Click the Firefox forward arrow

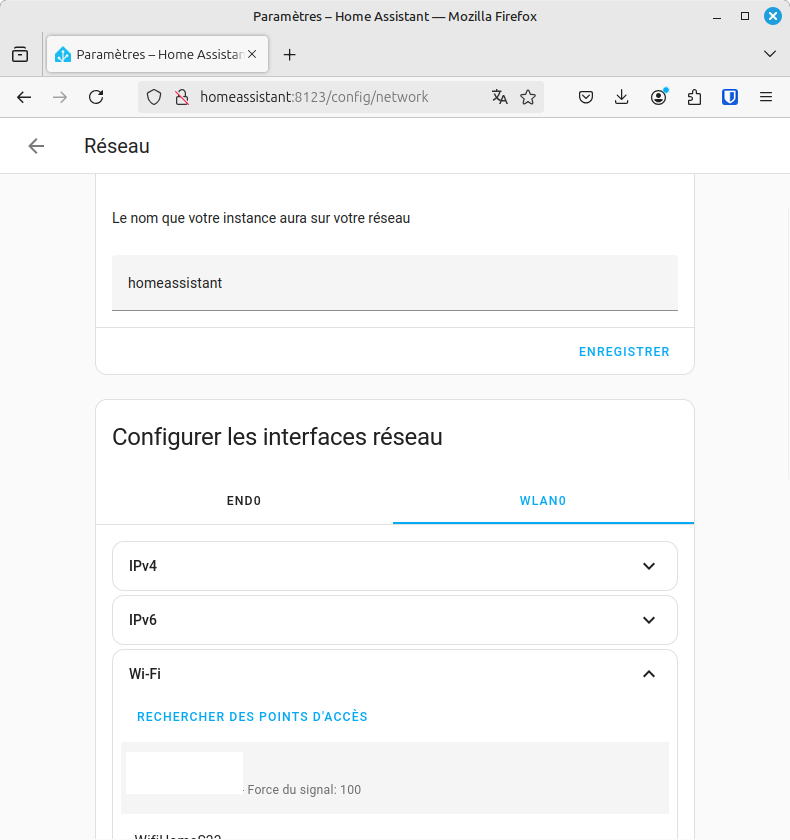pyautogui.click(x=60, y=97)
